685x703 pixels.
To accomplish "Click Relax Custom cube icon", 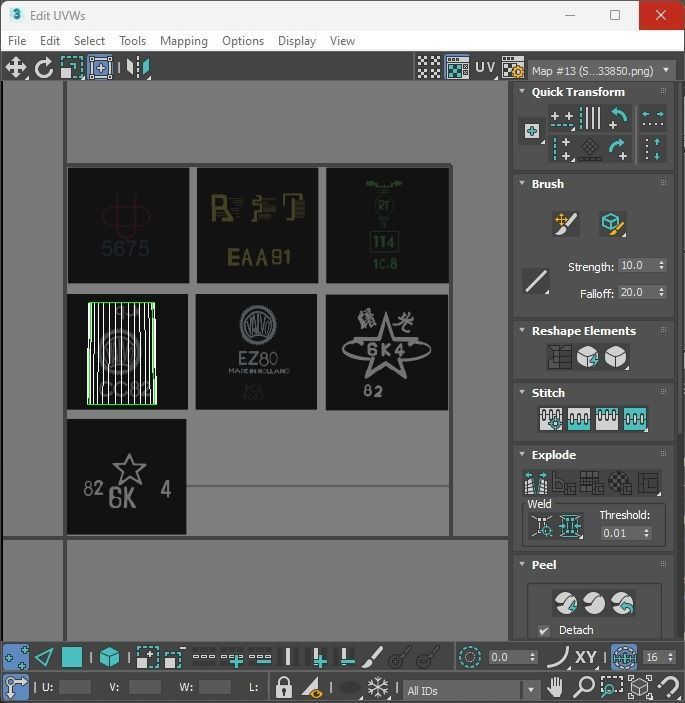I will (616, 357).
